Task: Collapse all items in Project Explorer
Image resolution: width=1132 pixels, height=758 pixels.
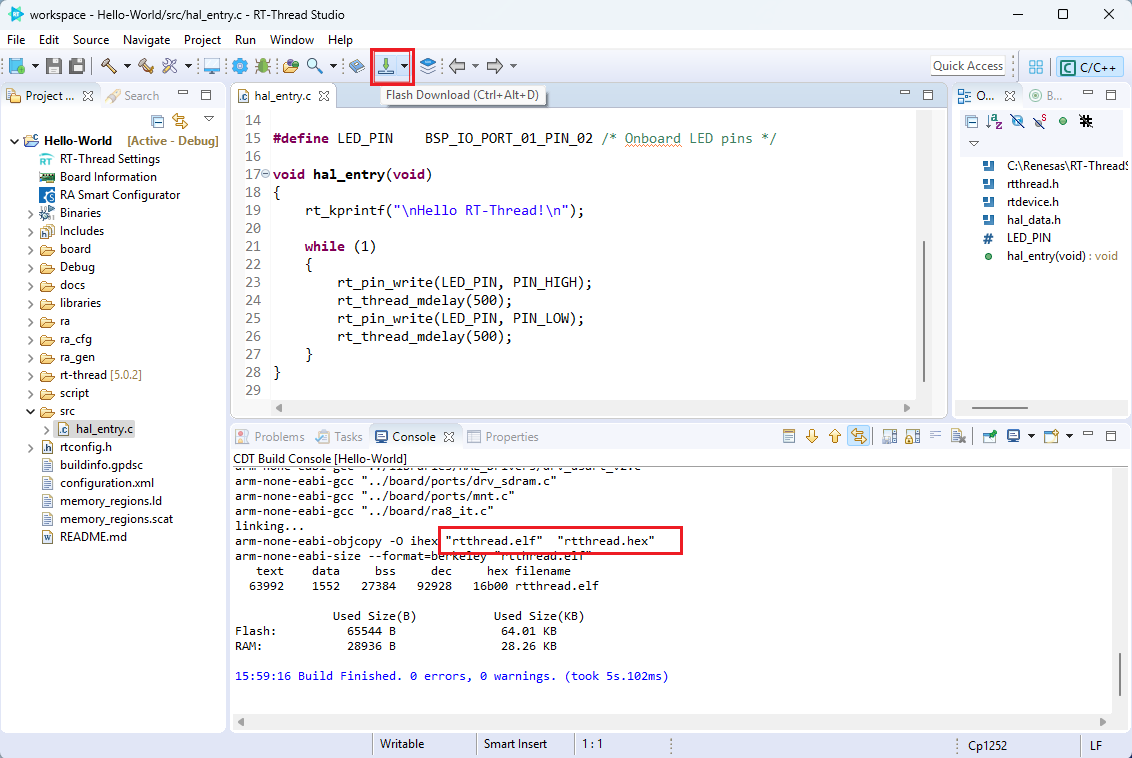Action: pos(158,121)
